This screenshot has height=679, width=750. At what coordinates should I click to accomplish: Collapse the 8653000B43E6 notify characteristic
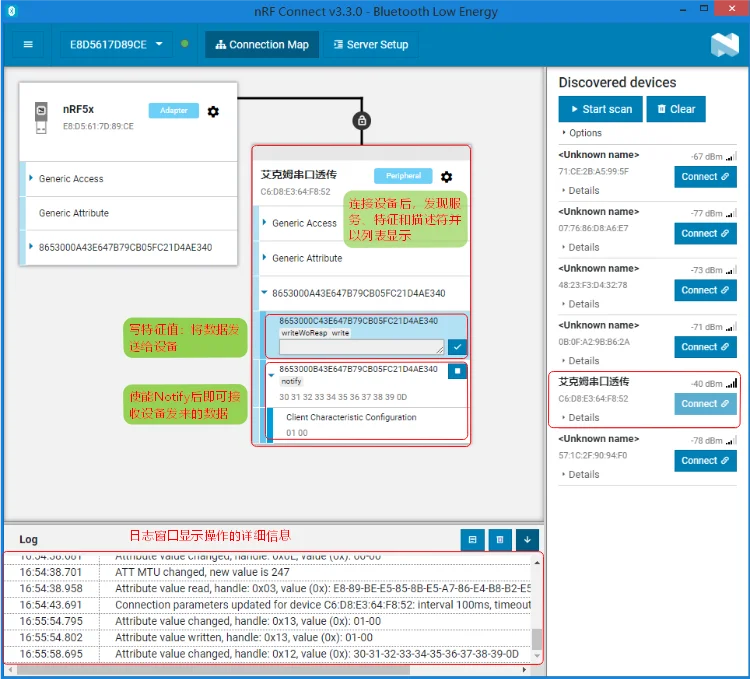pyautogui.click(x=271, y=375)
